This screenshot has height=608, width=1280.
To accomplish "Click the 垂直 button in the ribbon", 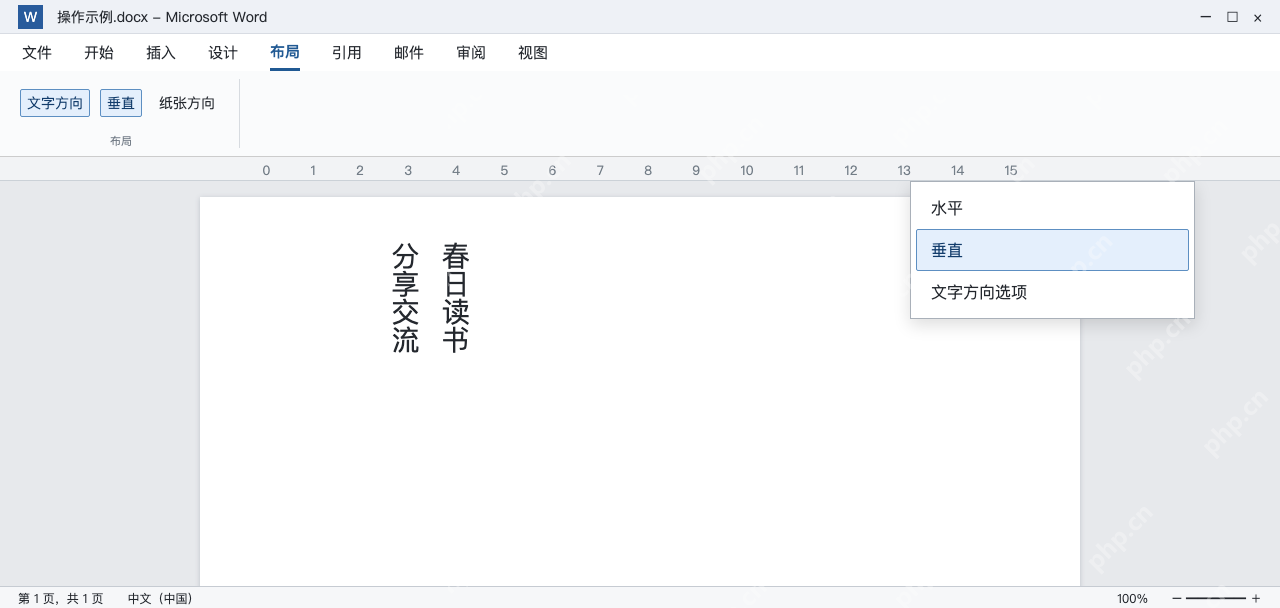I will tap(121, 103).
